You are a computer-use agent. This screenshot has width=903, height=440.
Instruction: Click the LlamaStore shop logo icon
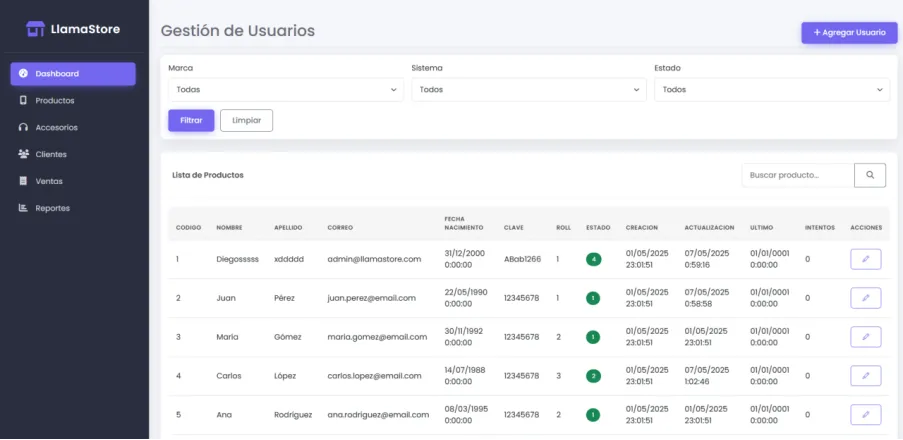tap(35, 29)
